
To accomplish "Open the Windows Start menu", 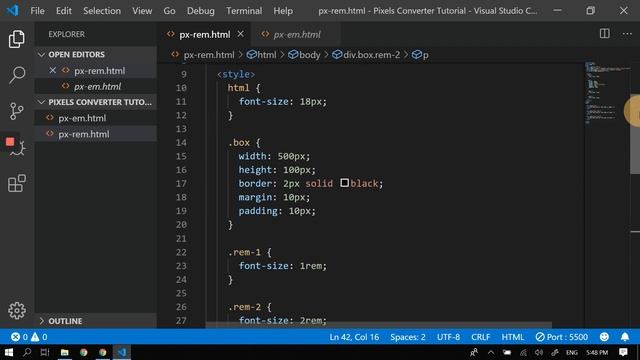I will [x=9, y=352].
